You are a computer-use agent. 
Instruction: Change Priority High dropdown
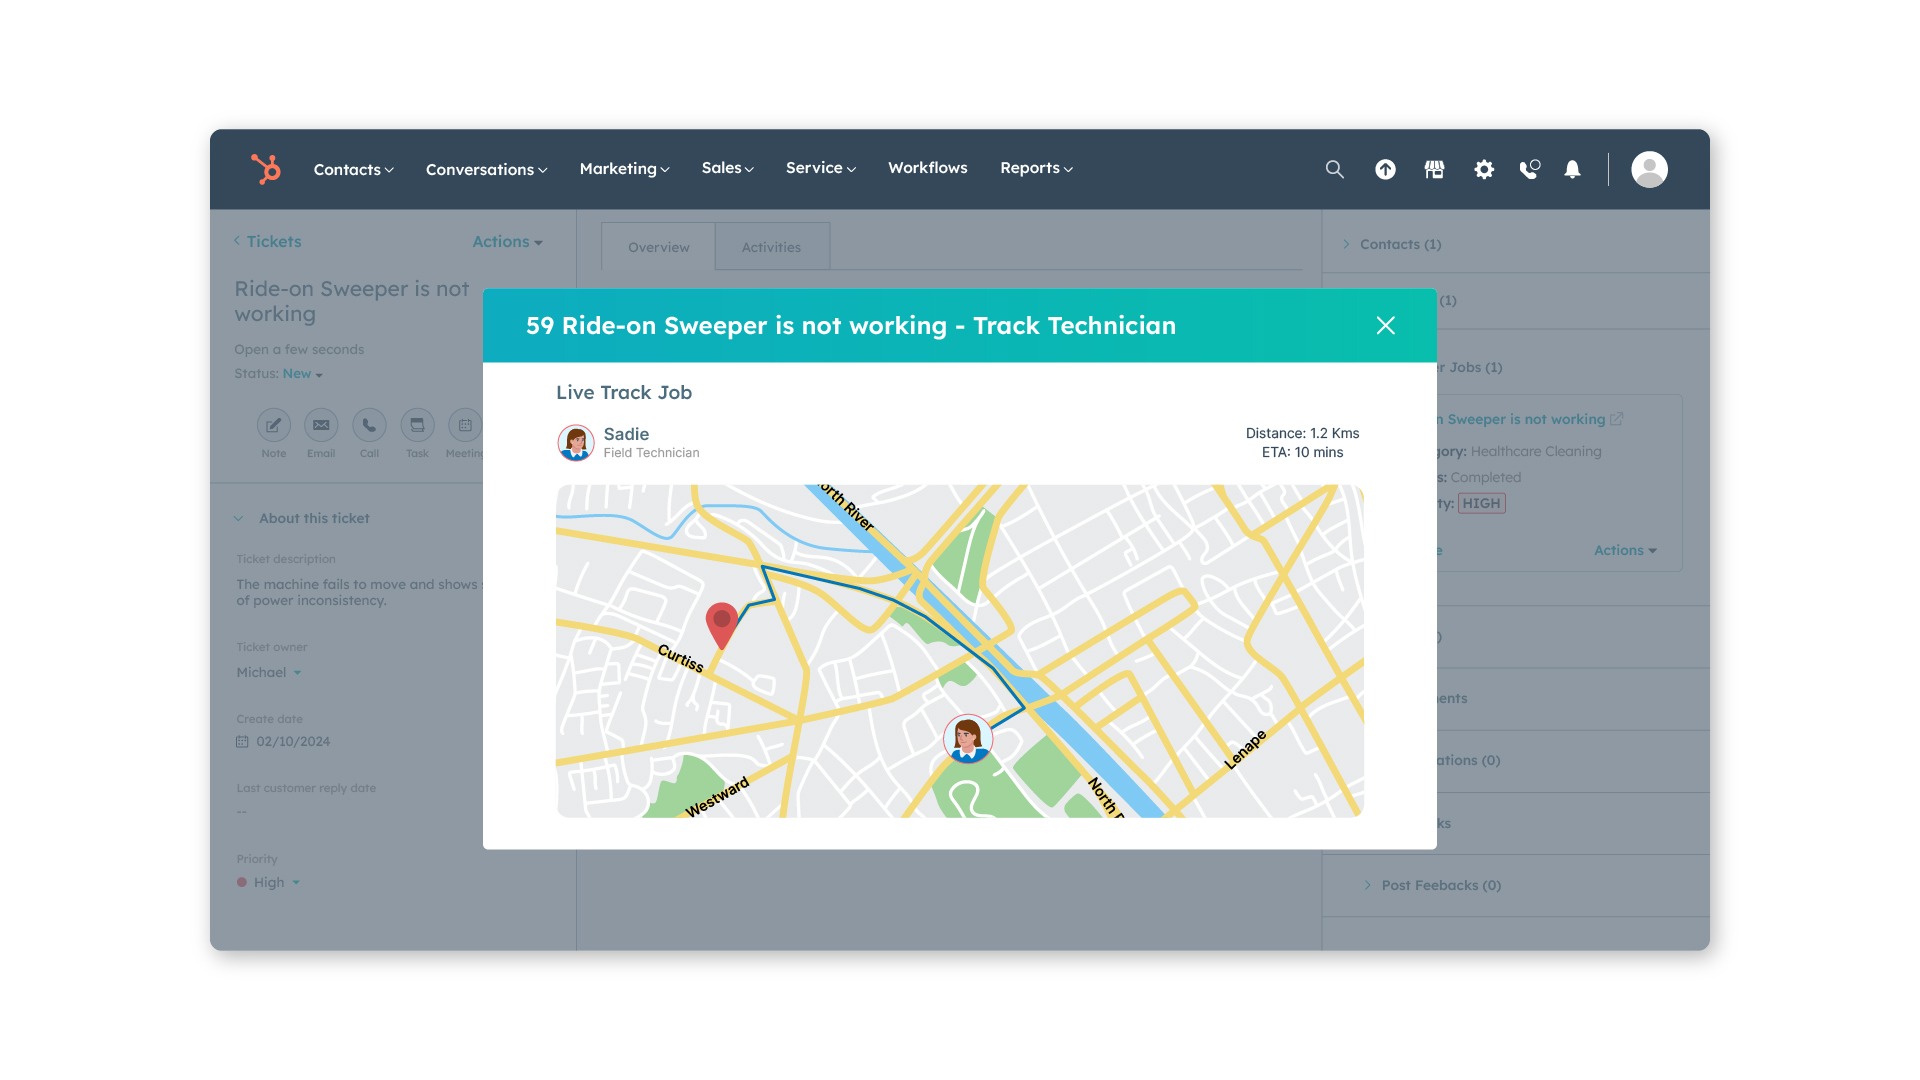[x=268, y=882]
